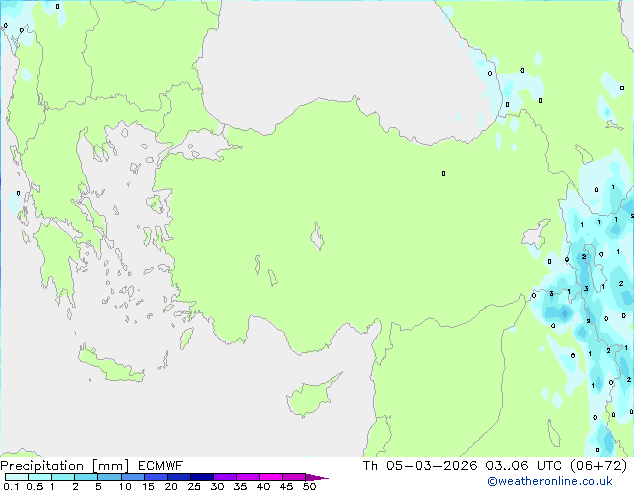The image size is (634, 490).
Task: Select the Precipitation [mm] title text
Action: coord(65,466)
